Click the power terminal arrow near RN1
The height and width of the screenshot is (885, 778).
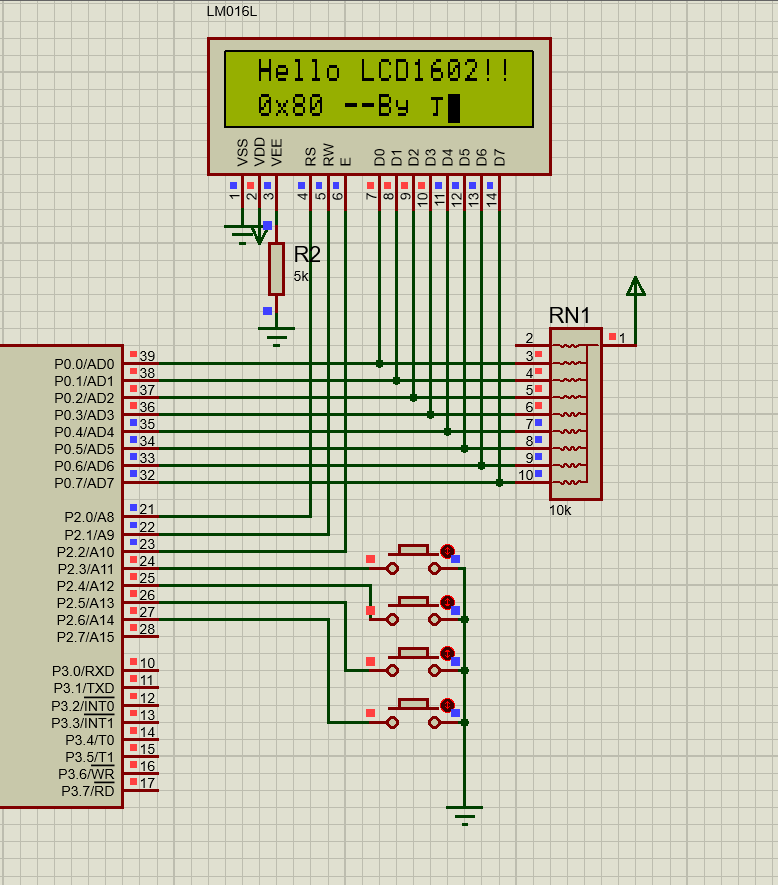tap(635, 287)
